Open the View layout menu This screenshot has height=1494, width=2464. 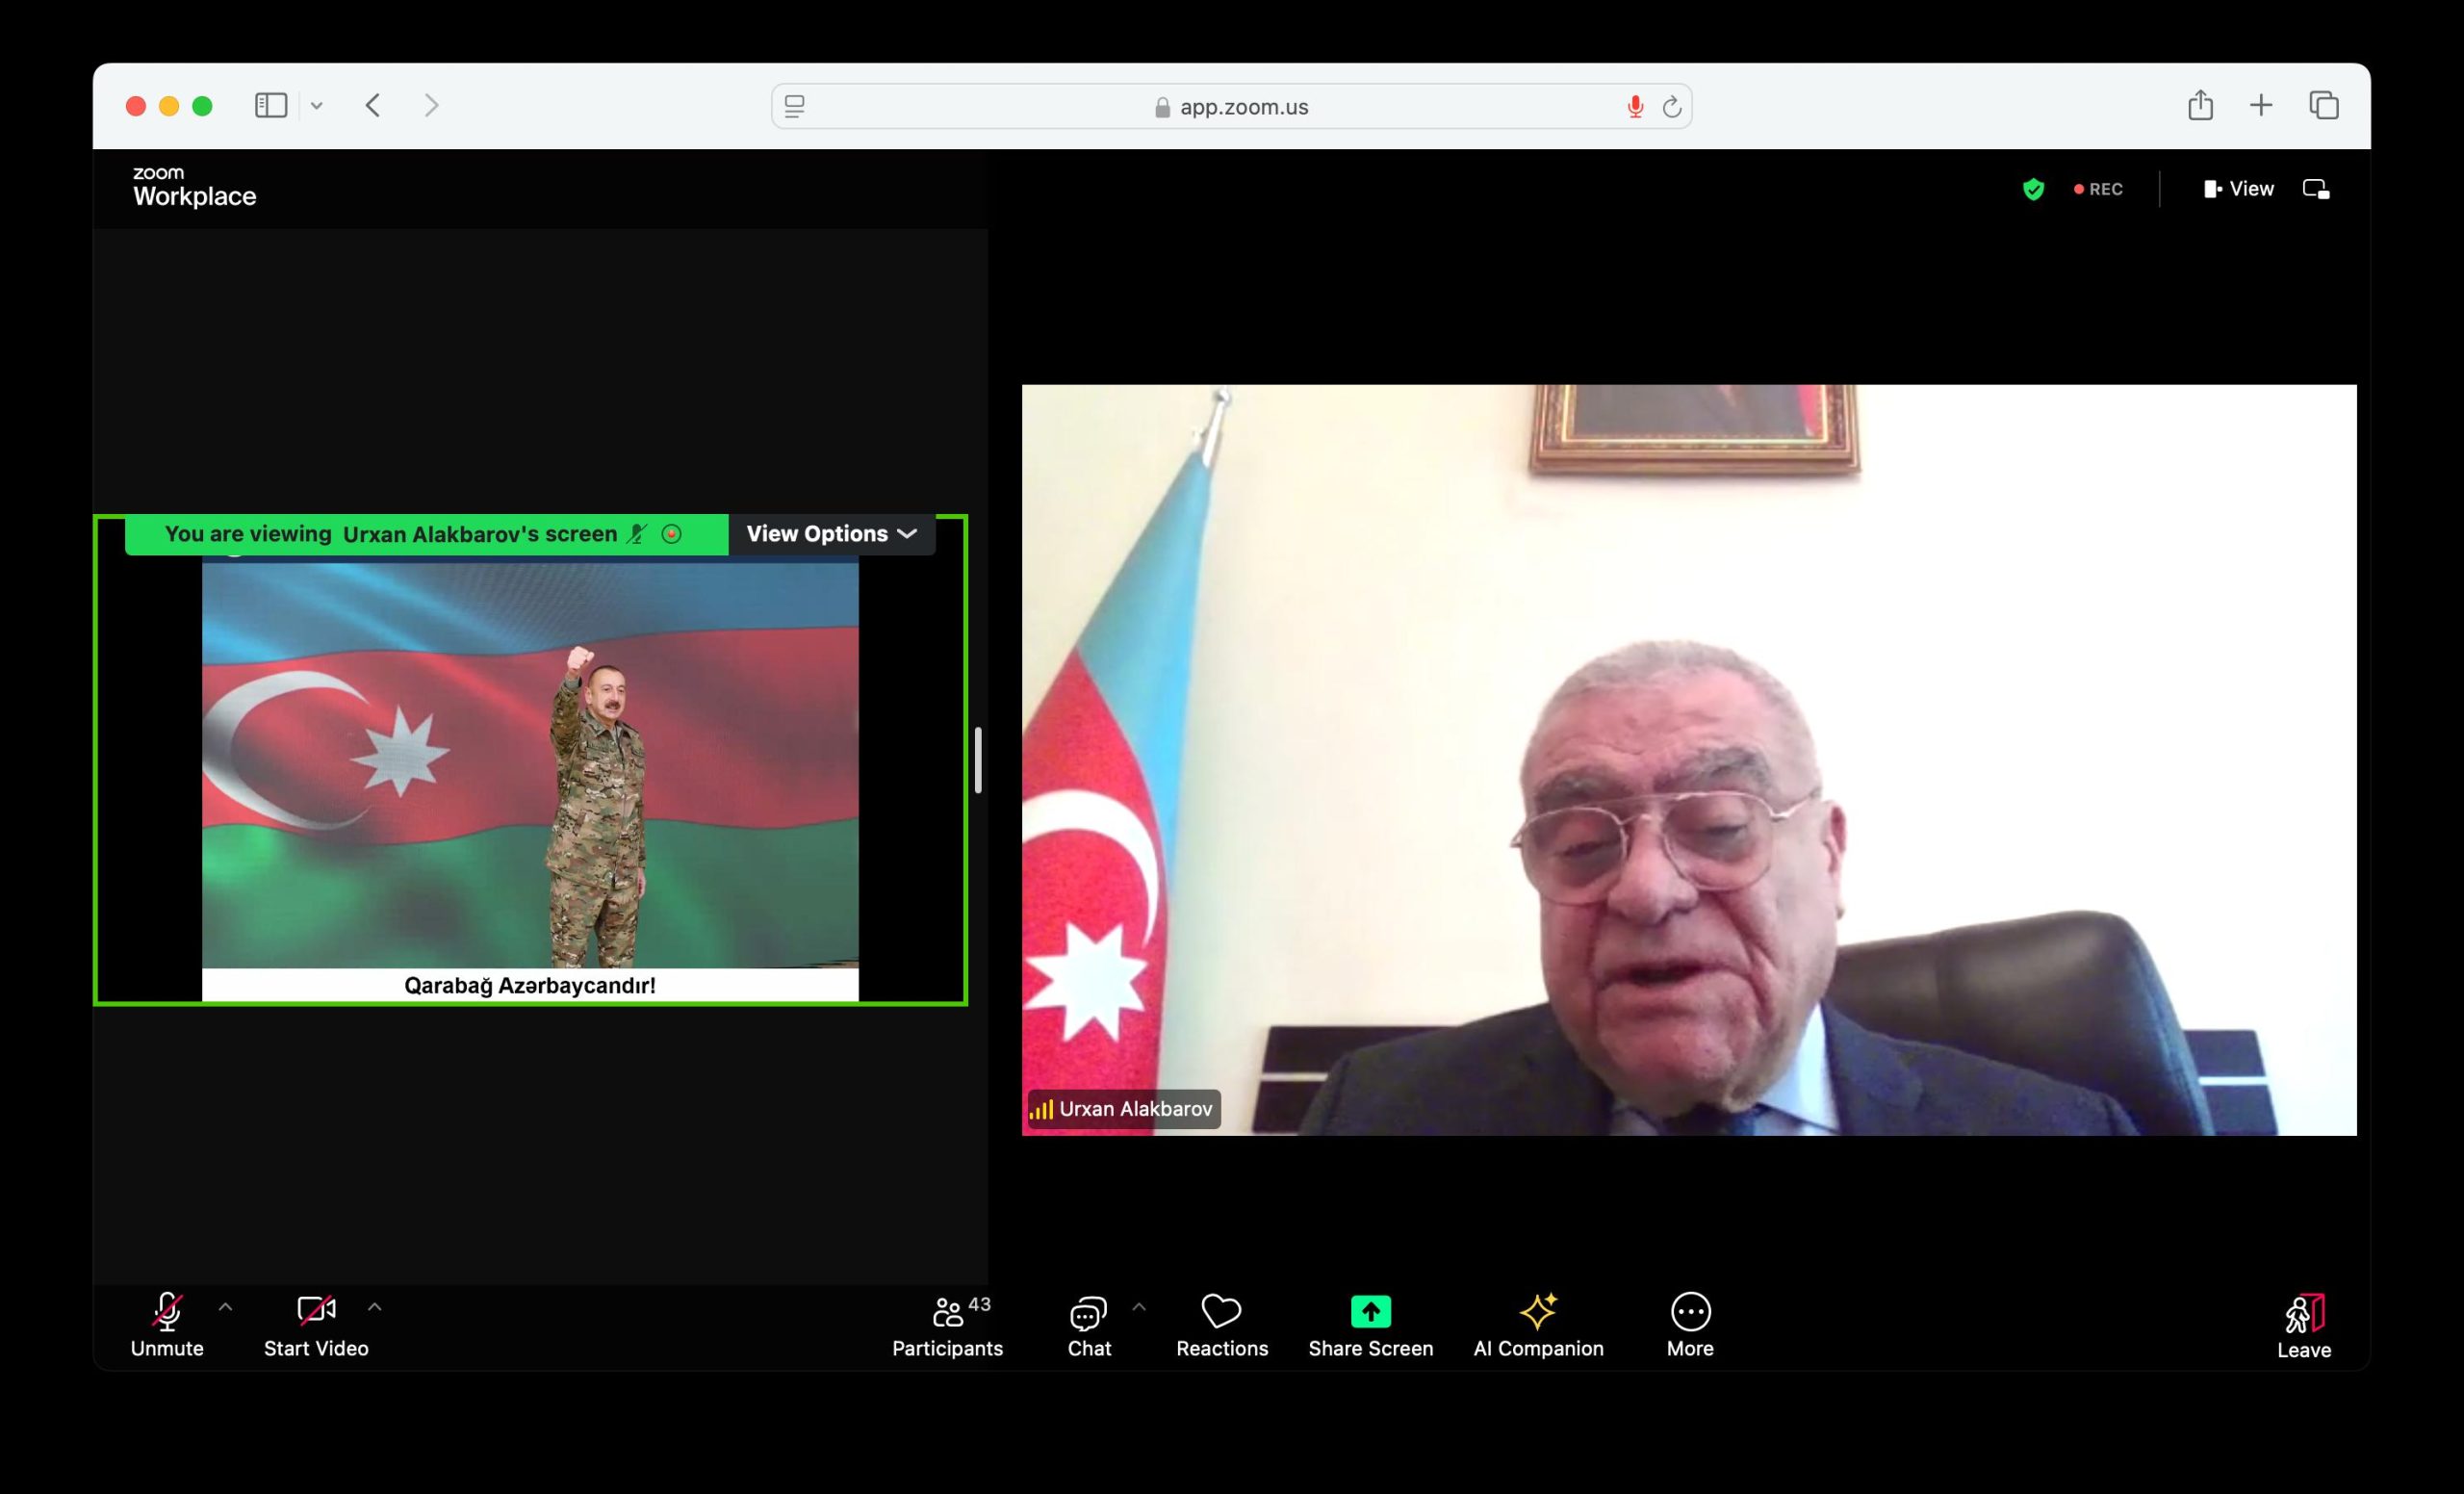pyautogui.click(x=2239, y=188)
